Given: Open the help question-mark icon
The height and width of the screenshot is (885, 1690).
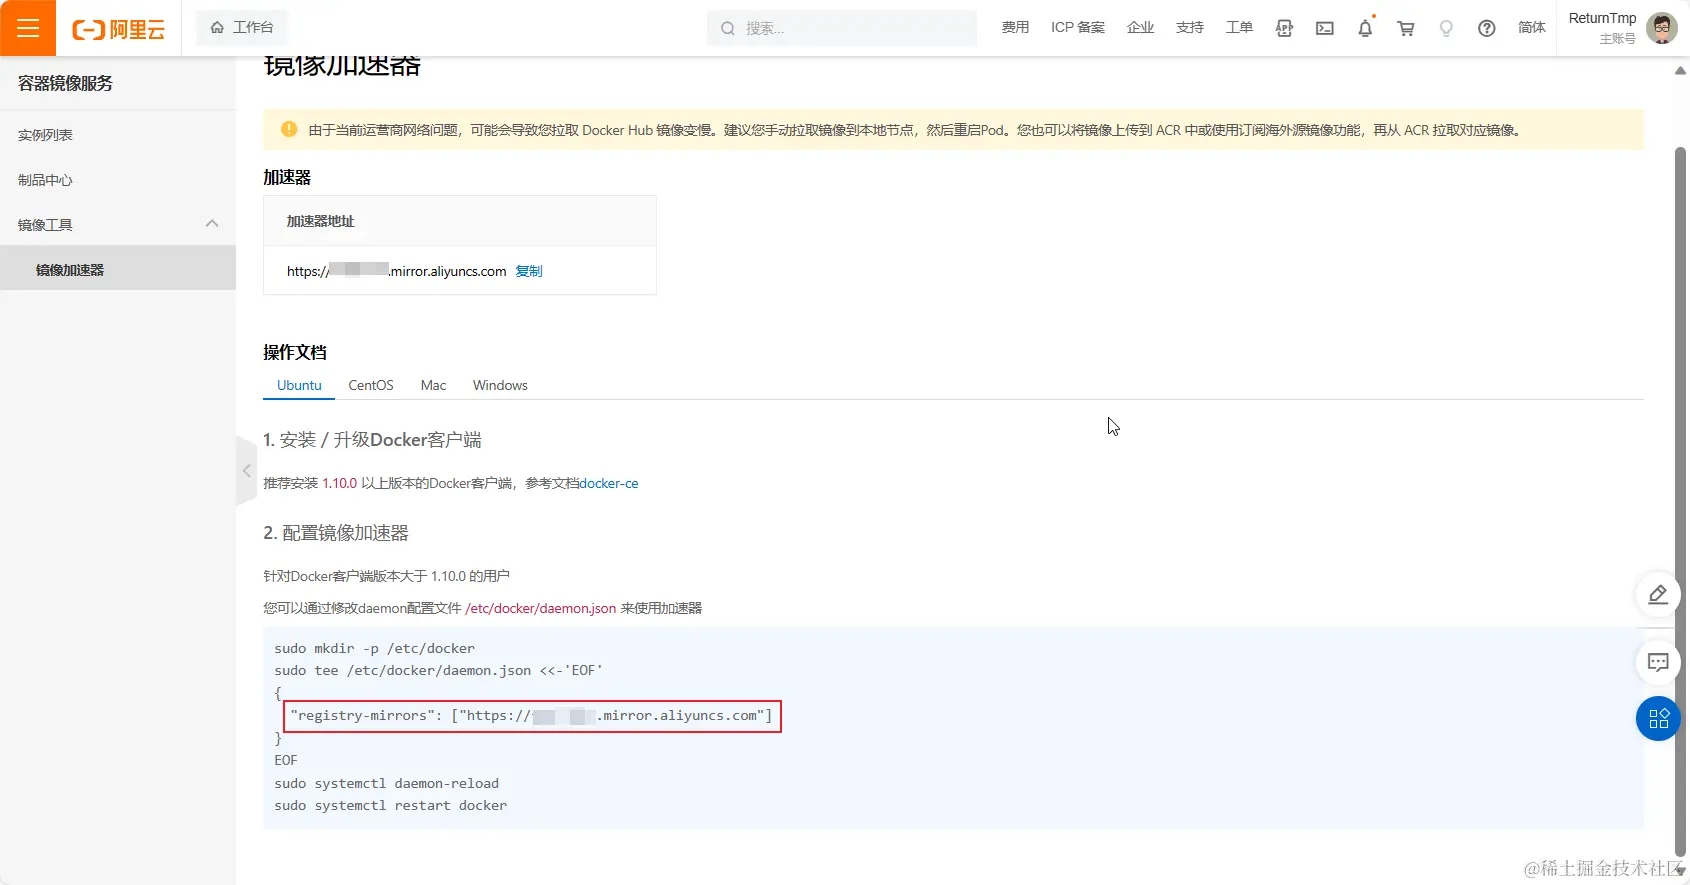Looking at the screenshot, I should pyautogui.click(x=1487, y=29).
